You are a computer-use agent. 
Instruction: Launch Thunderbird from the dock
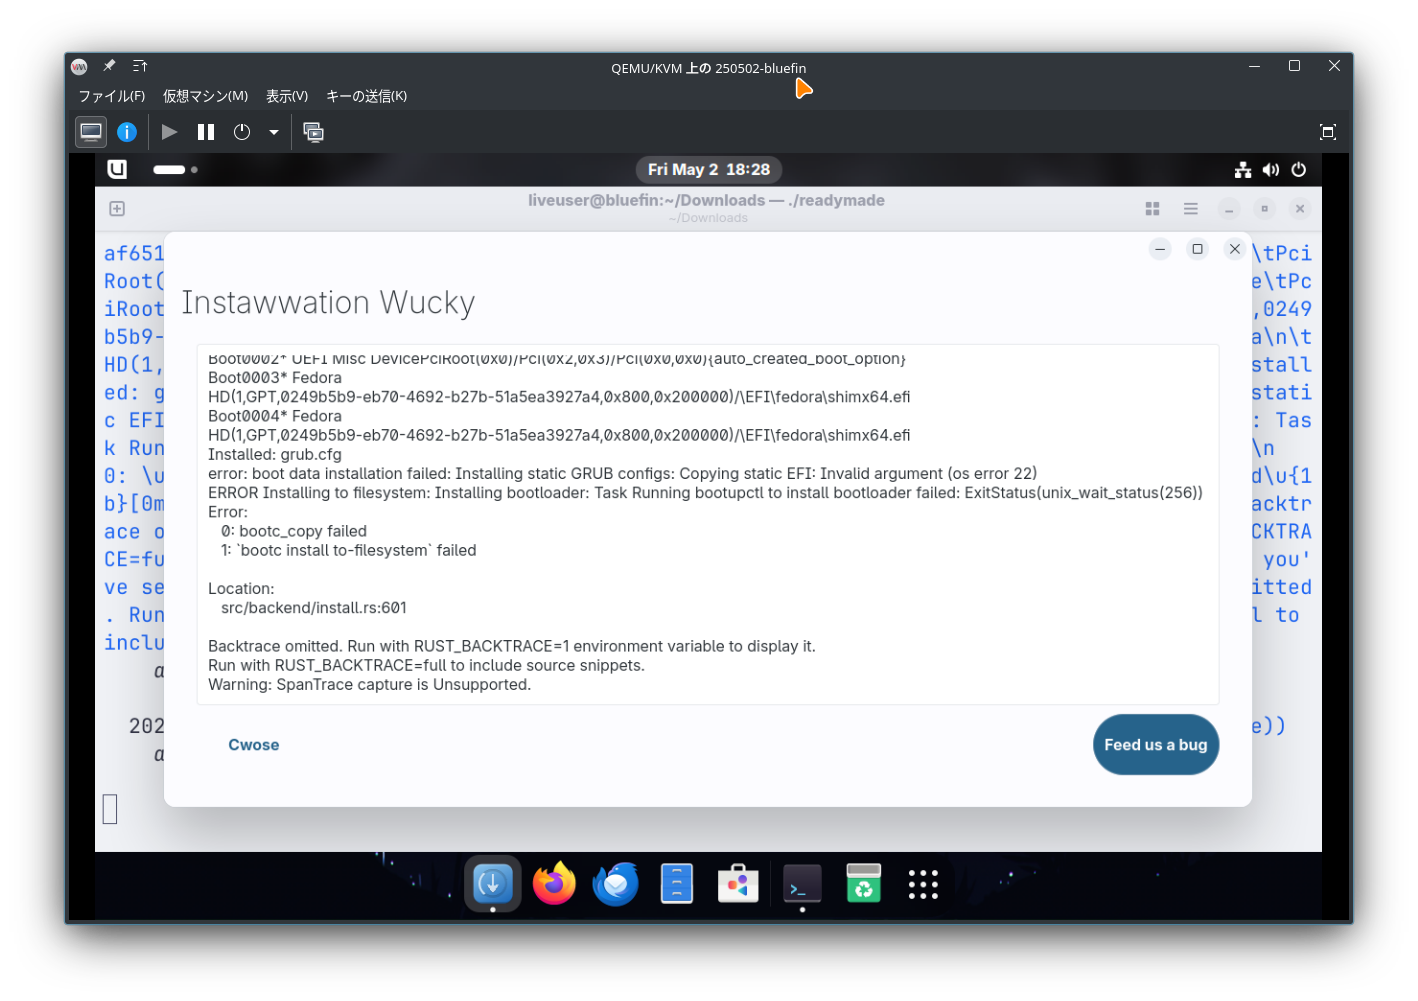pyautogui.click(x=615, y=884)
